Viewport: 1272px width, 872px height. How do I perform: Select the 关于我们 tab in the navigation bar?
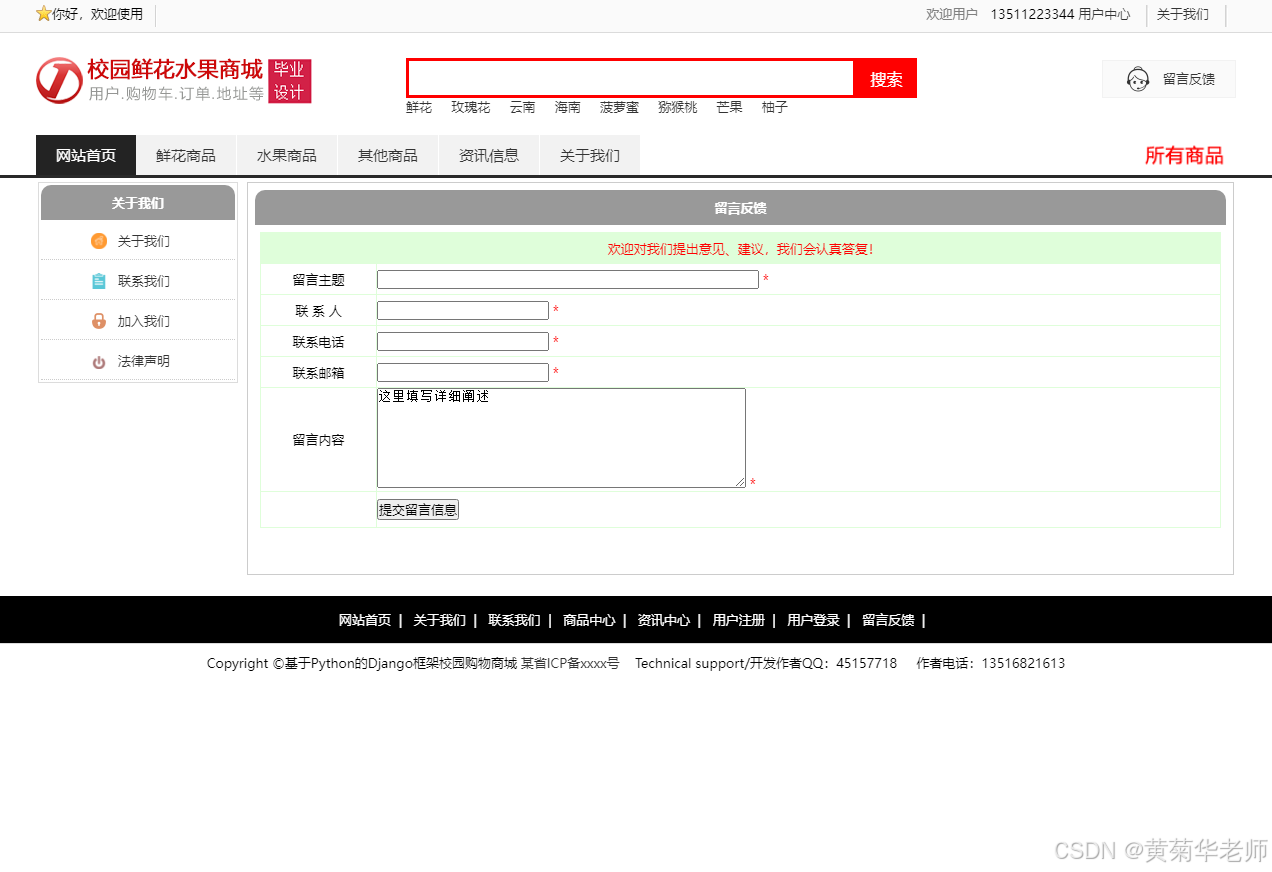click(x=590, y=155)
